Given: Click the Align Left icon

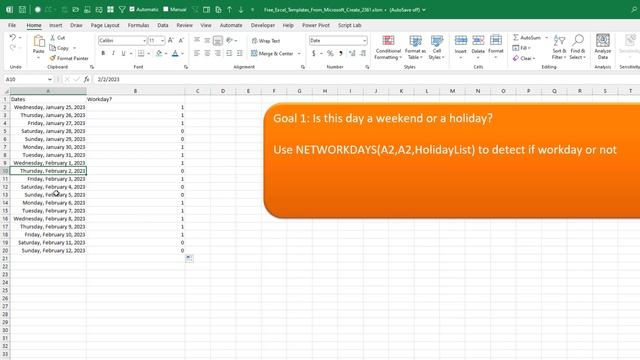Looking at the screenshot, I should 197,53.
